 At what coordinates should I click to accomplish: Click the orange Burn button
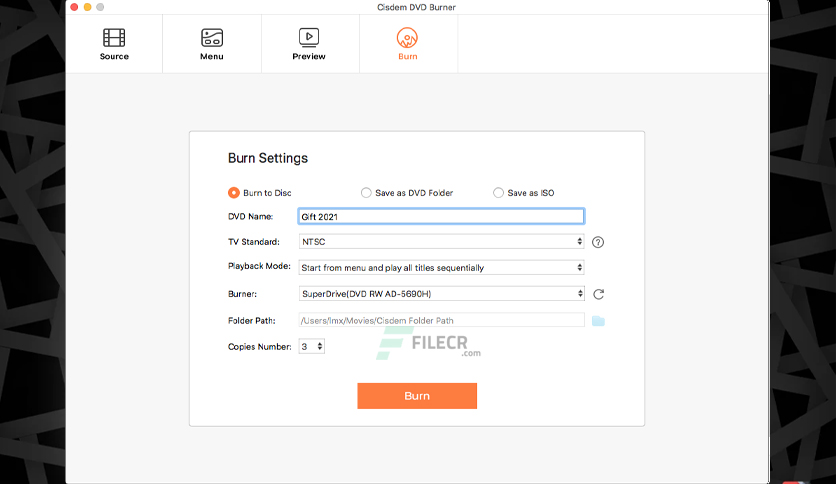coord(417,396)
